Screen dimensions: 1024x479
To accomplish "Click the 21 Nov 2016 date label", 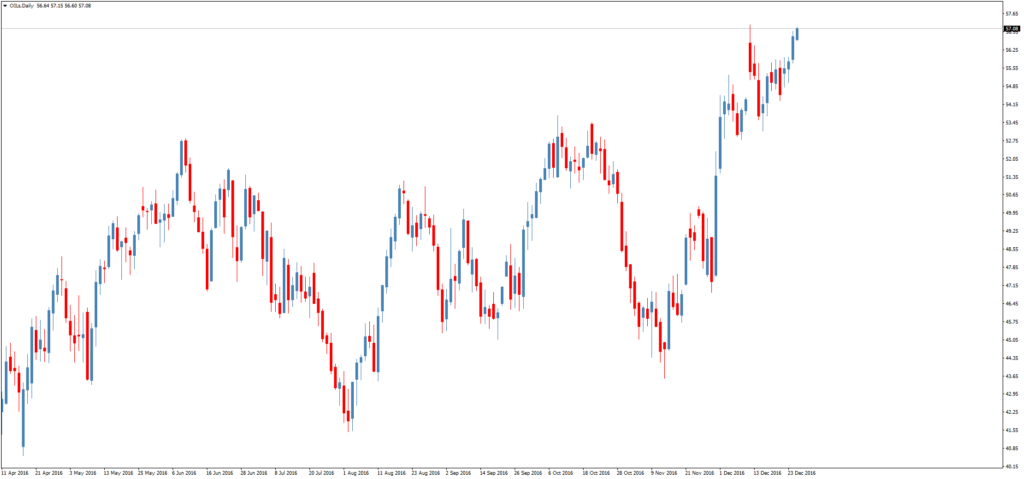I will [x=698, y=472].
